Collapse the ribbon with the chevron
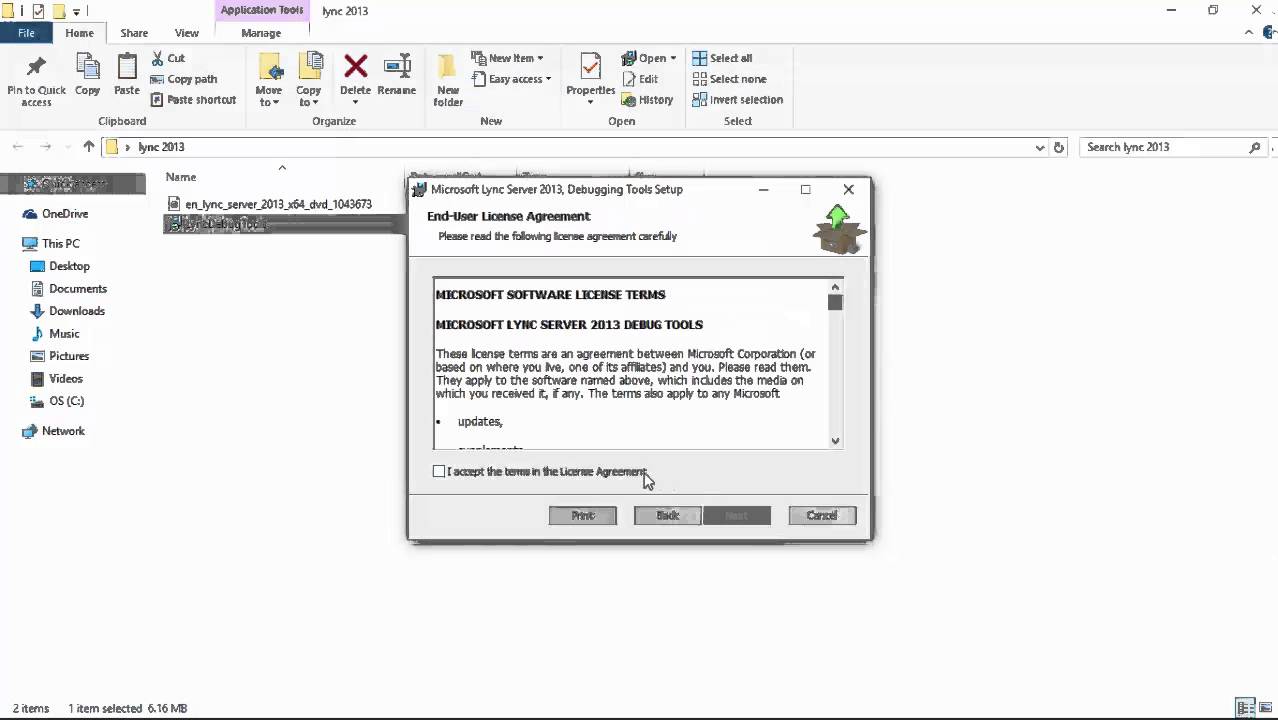This screenshot has width=1278, height=720. coord(1250,33)
